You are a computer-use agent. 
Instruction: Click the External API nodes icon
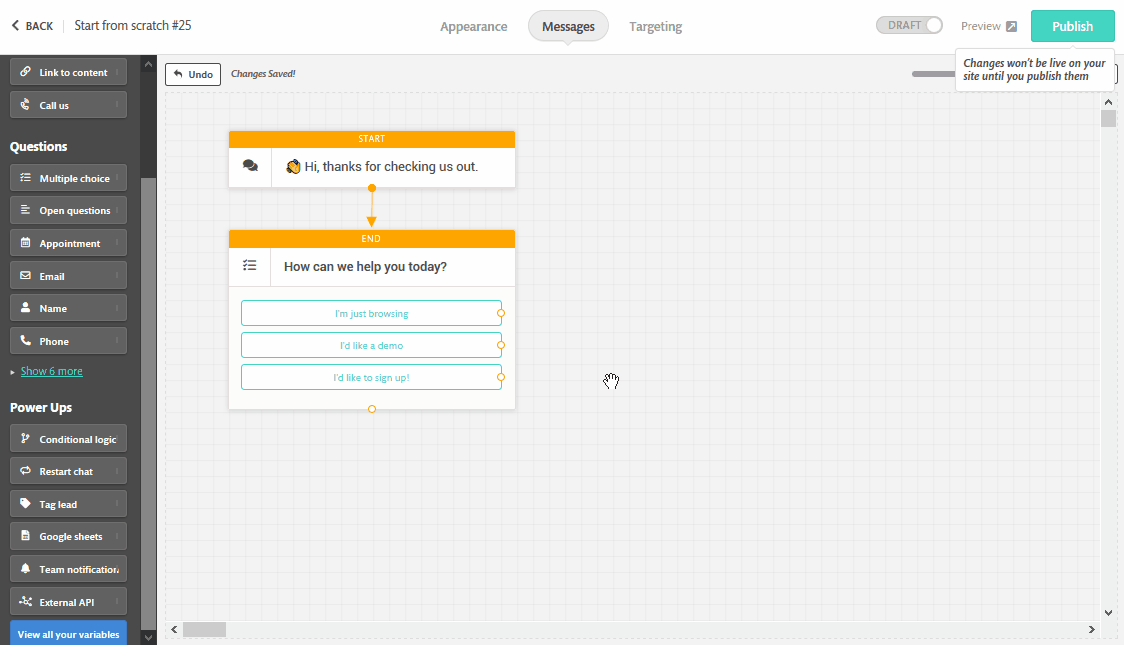[25, 601]
